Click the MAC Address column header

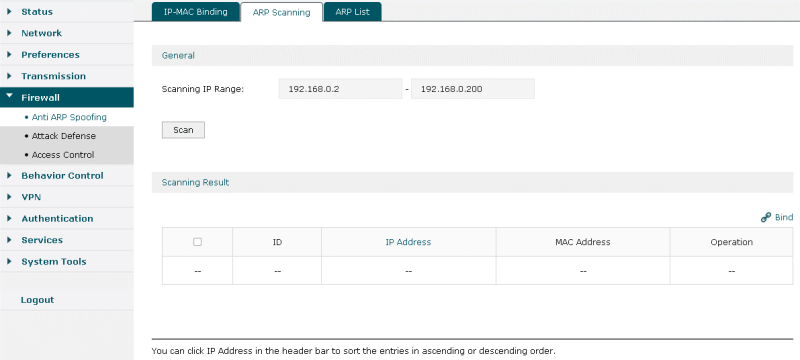(583, 242)
